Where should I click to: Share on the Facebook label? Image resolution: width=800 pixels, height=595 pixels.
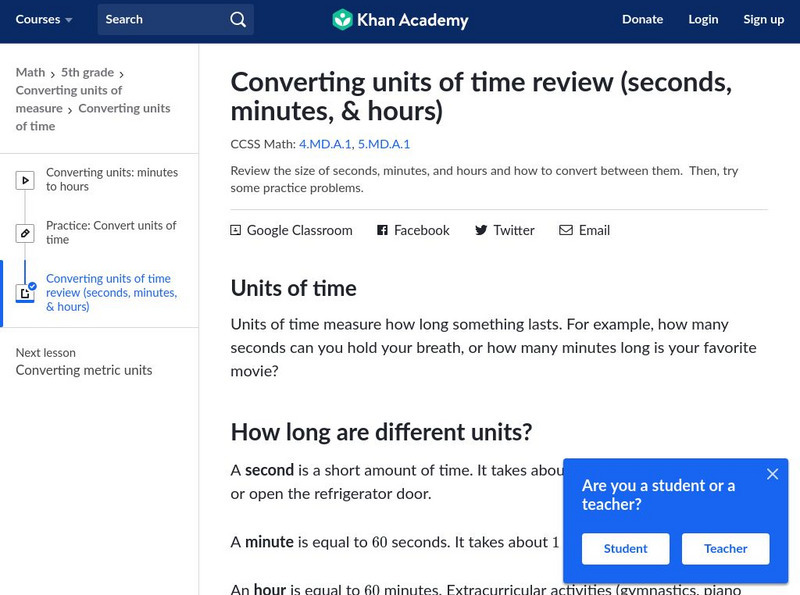tap(421, 230)
